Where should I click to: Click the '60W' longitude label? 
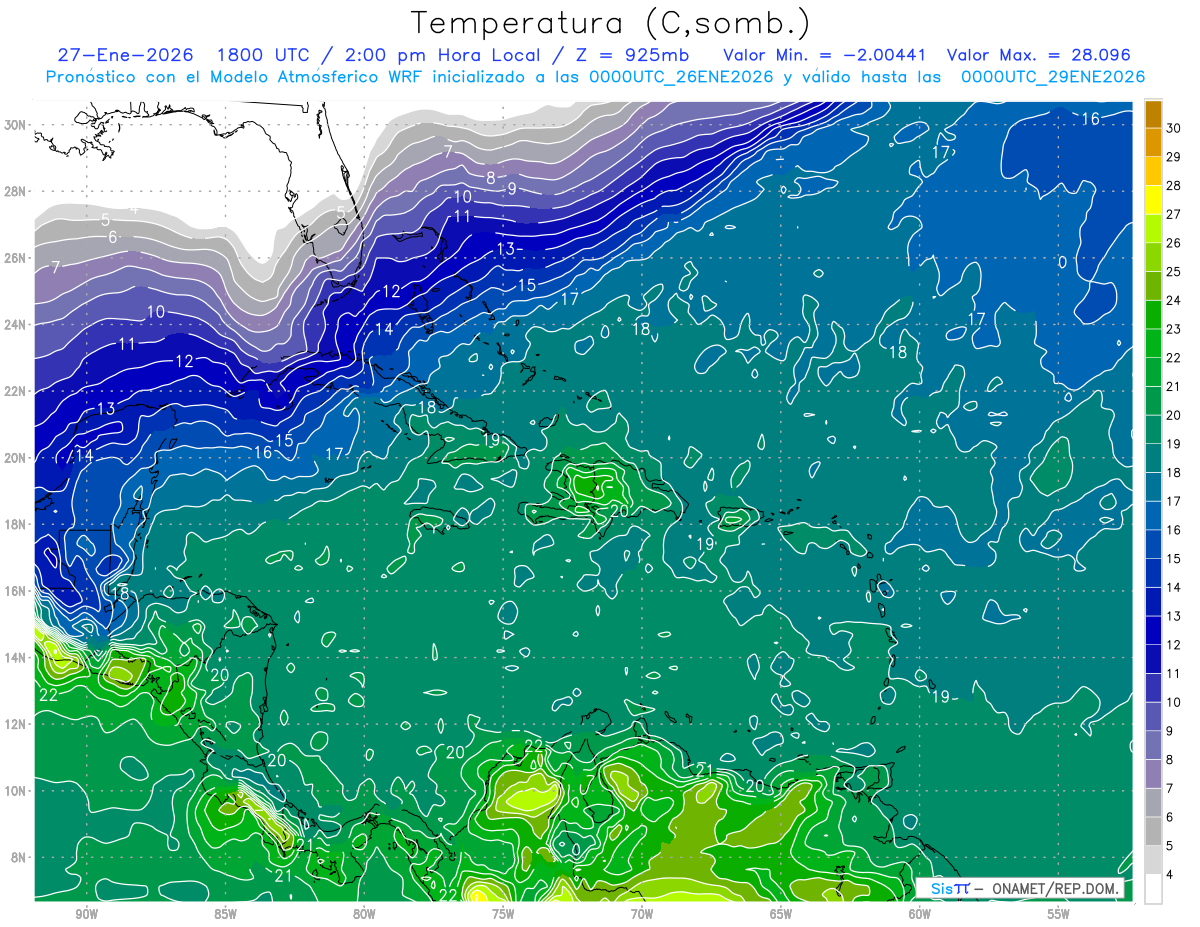(x=920, y=915)
